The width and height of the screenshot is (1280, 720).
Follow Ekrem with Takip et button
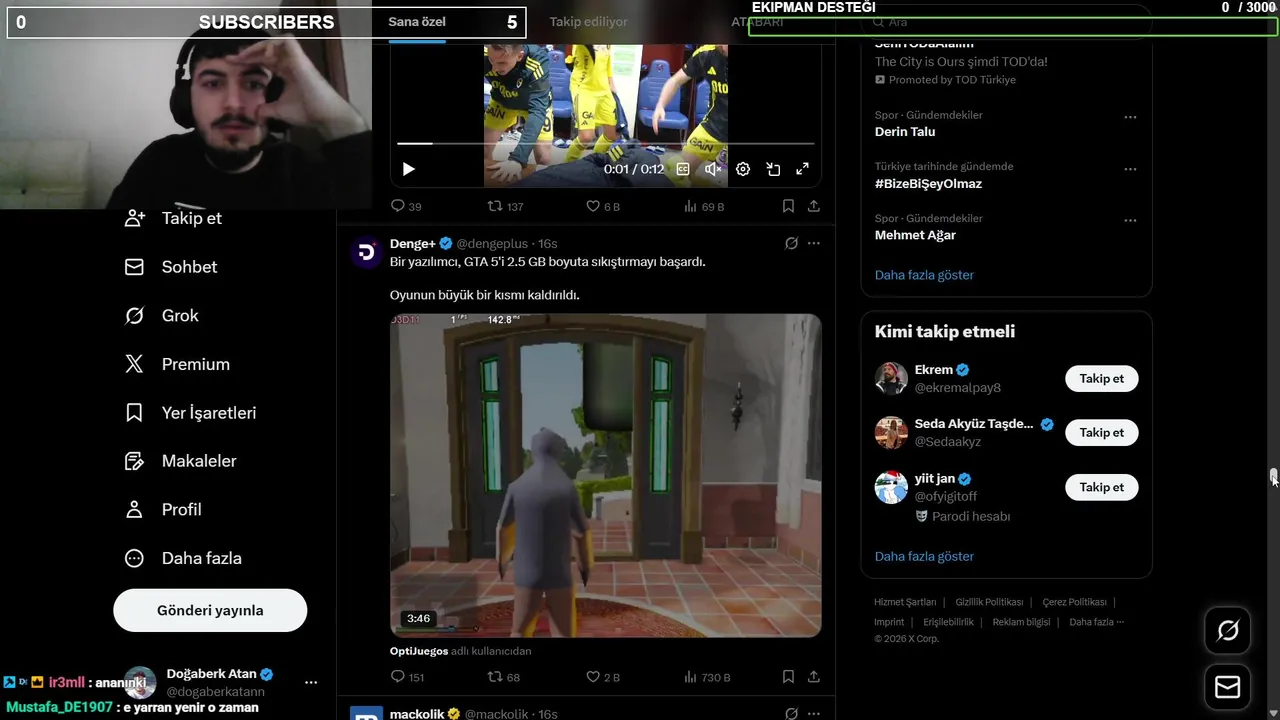(1102, 379)
